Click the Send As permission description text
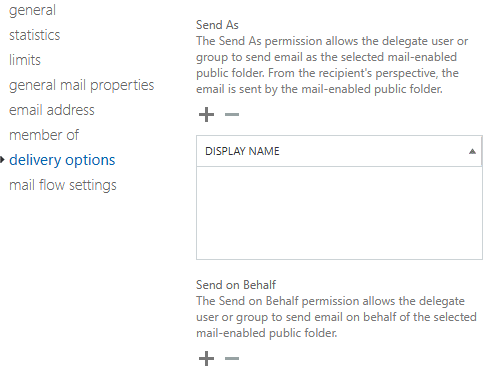 (x=332, y=65)
